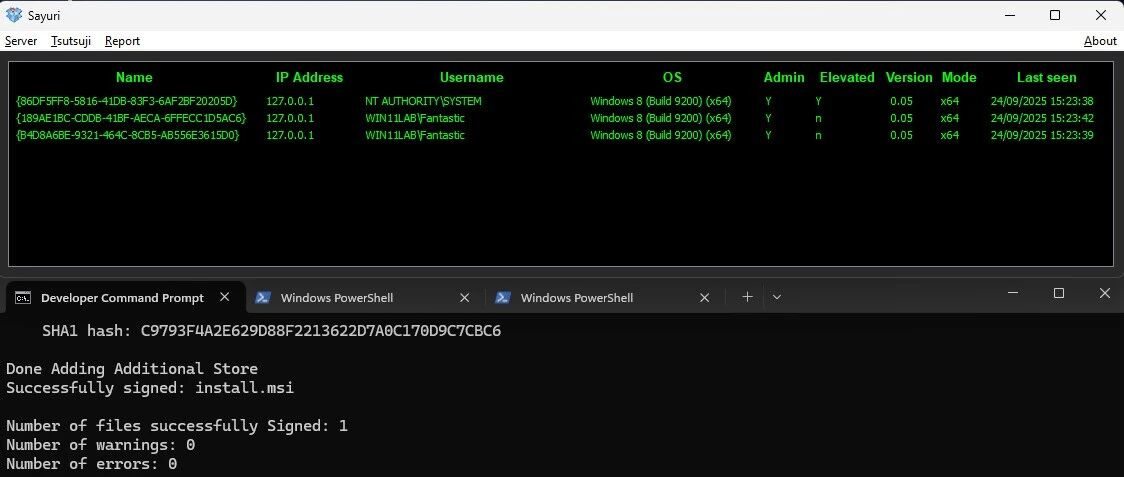Sort by the Mode column header
The image size is (1124, 477).
[x=959, y=77]
